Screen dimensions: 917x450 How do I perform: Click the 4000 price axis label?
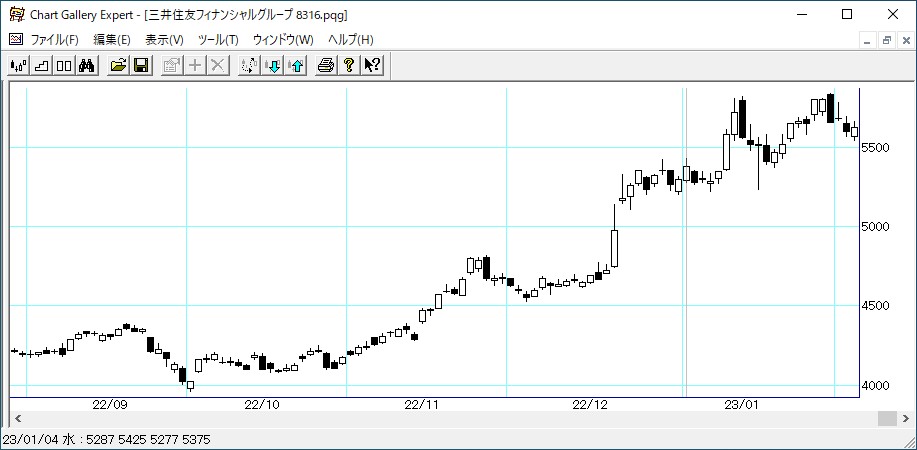tap(875, 386)
